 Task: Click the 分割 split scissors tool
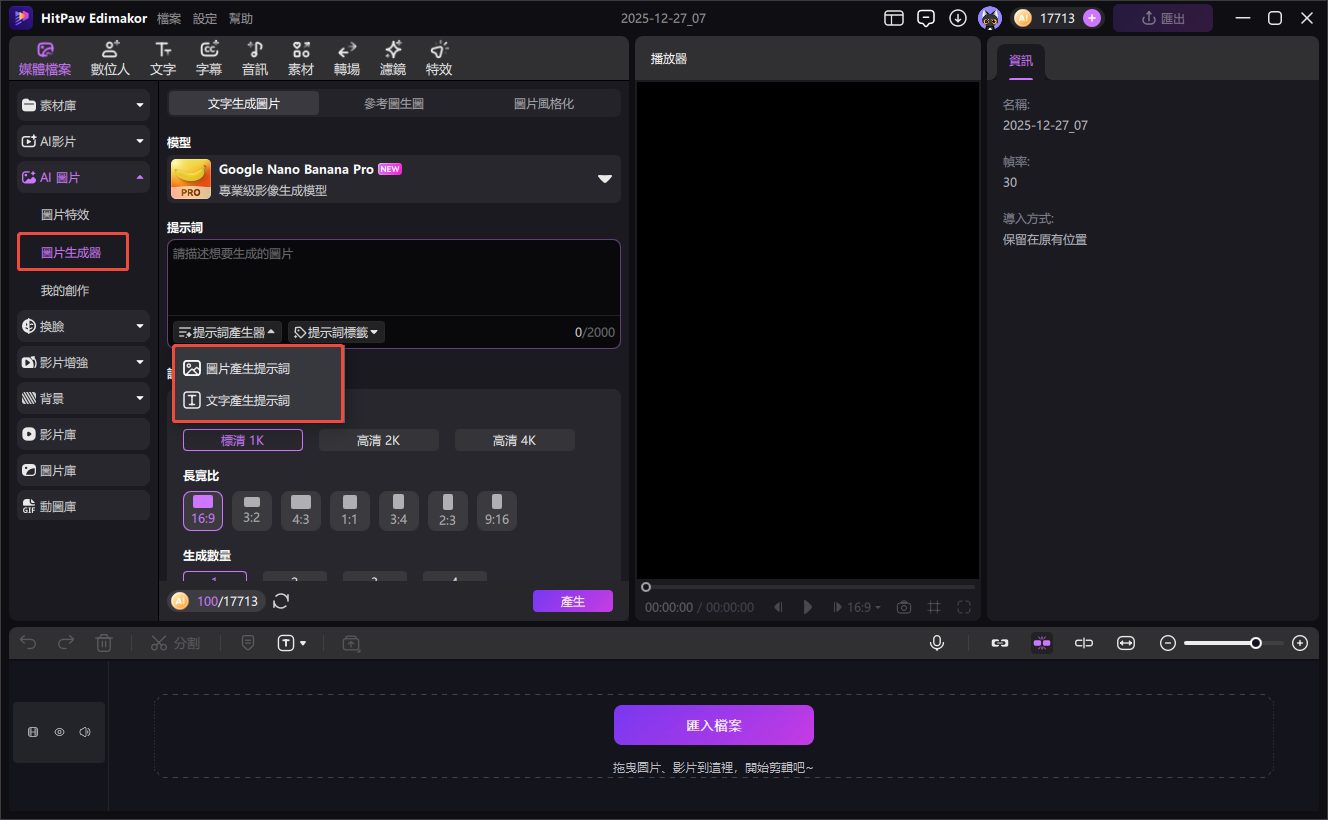[175, 643]
